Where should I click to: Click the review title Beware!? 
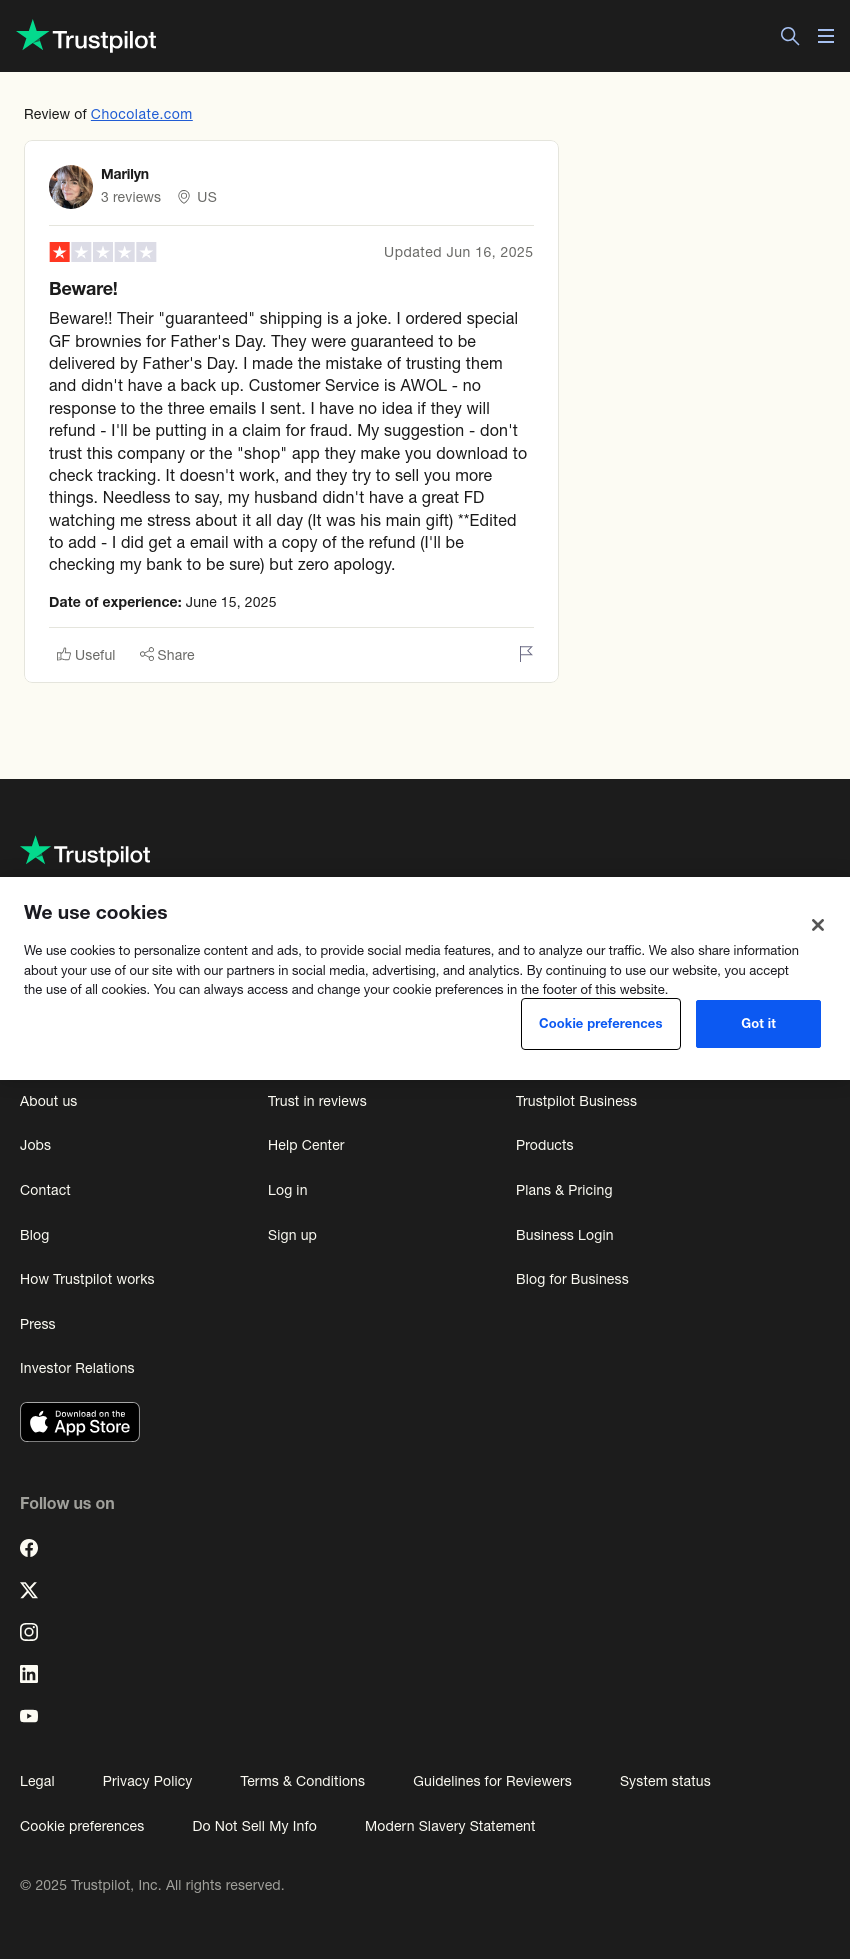click(x=83, y=289)
